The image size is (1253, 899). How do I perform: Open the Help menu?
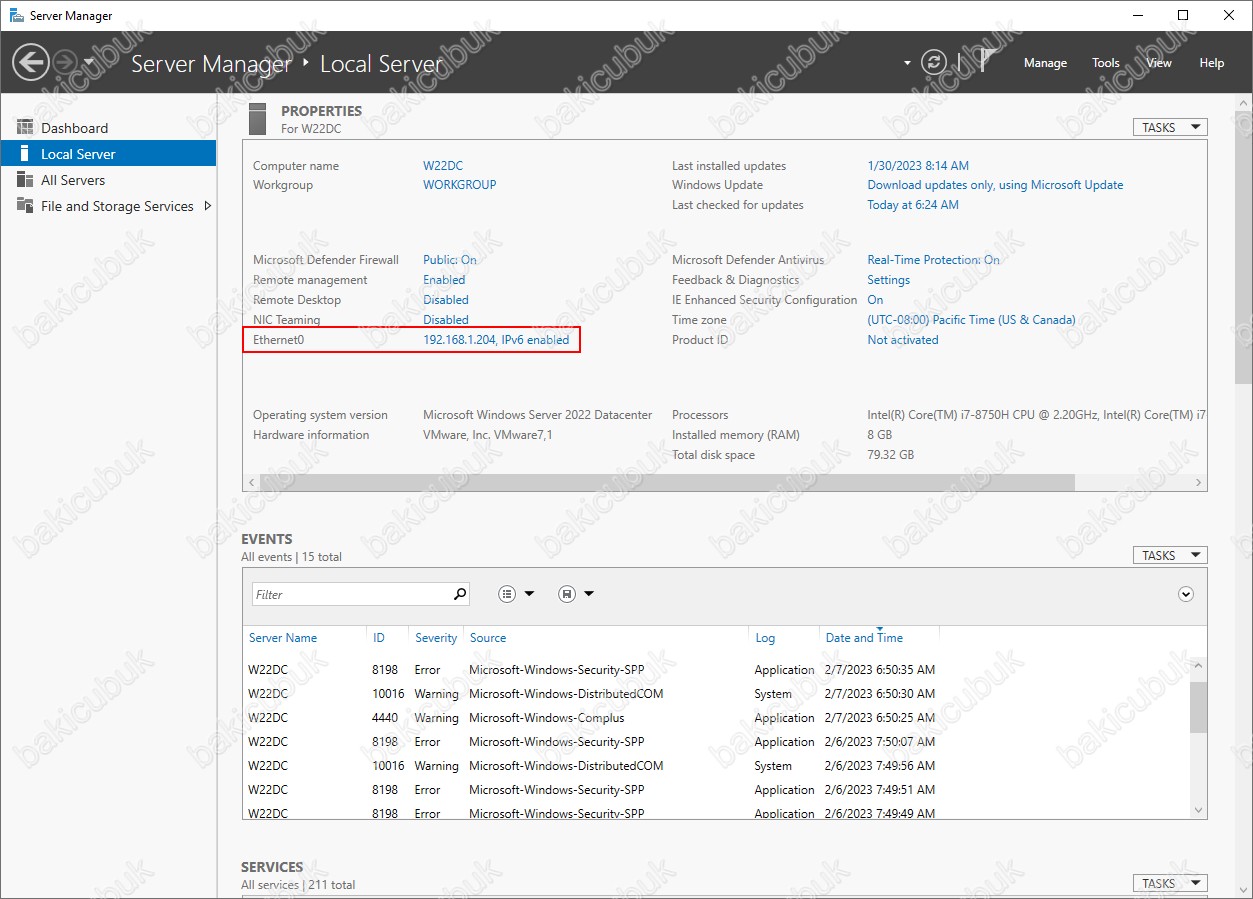[x=1212, y=63]
